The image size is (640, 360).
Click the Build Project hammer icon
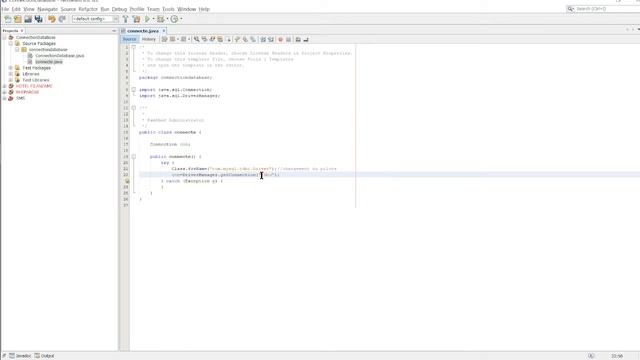point(126,19)
